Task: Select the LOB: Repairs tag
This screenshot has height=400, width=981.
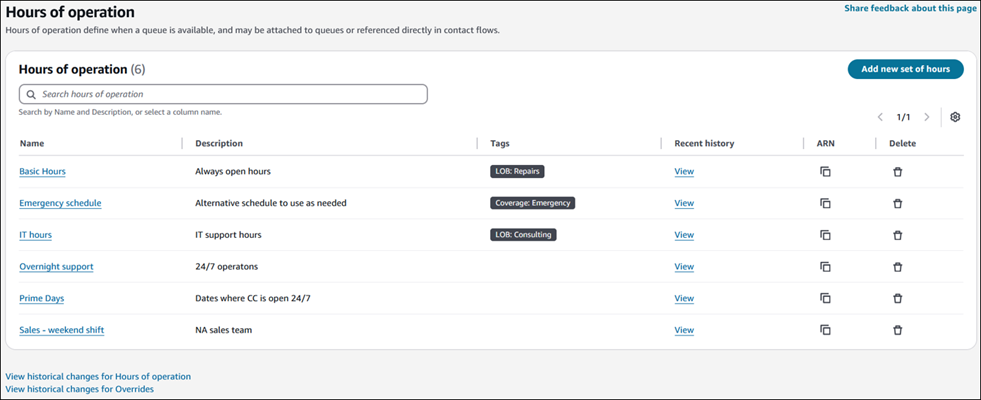Action: click(517, 171)
